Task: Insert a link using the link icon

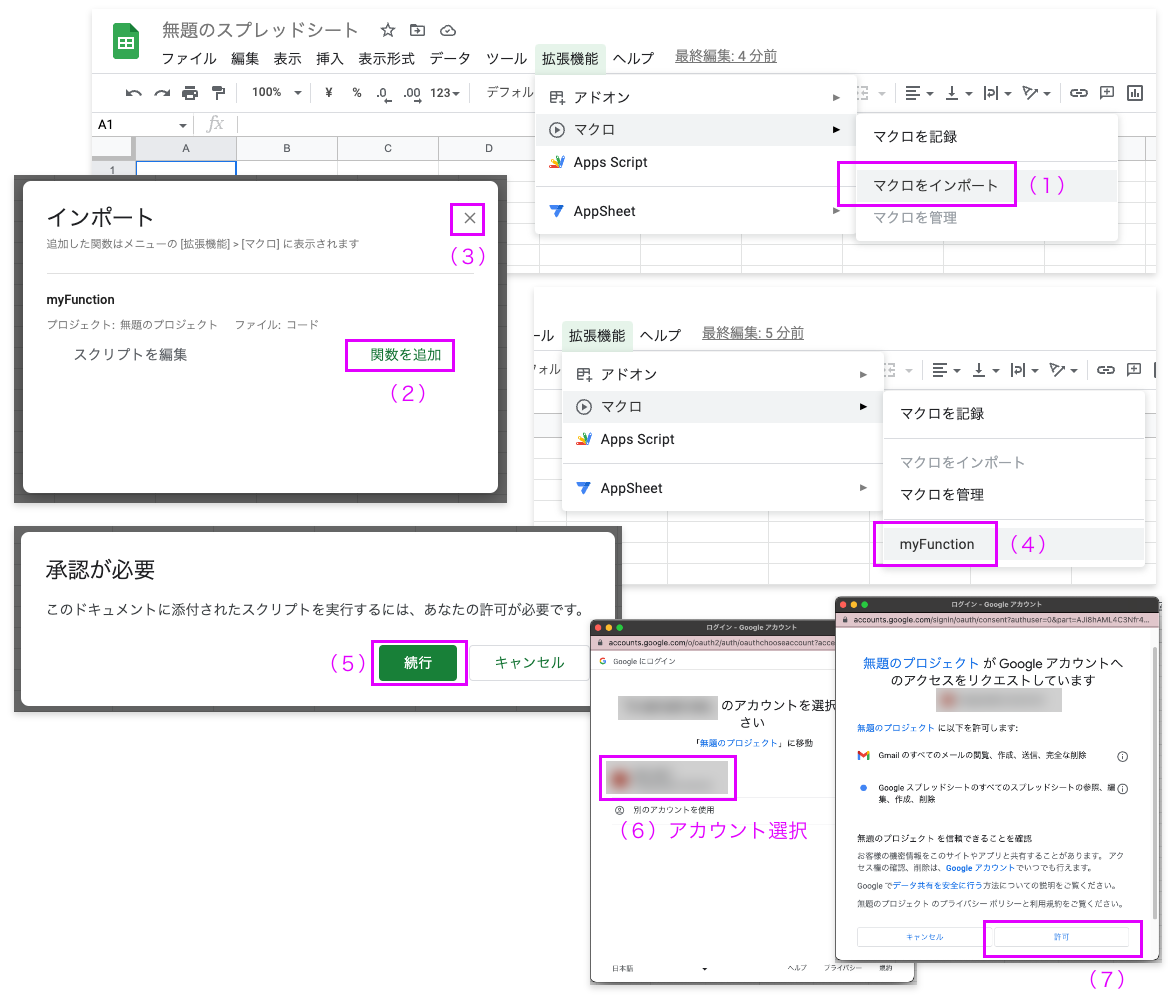Action: pos(1078,92)
